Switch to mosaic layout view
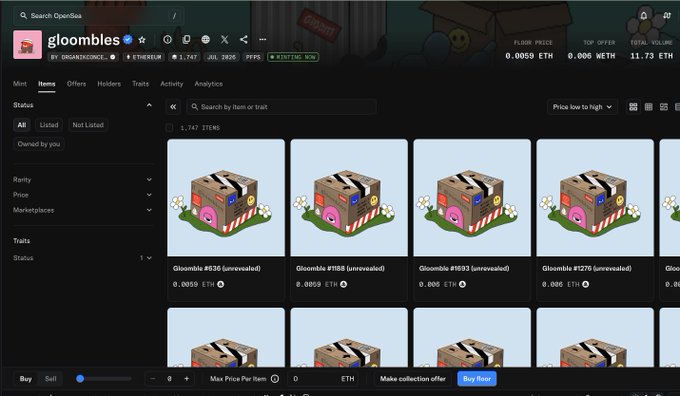The image size is (680, 396). 664,107
